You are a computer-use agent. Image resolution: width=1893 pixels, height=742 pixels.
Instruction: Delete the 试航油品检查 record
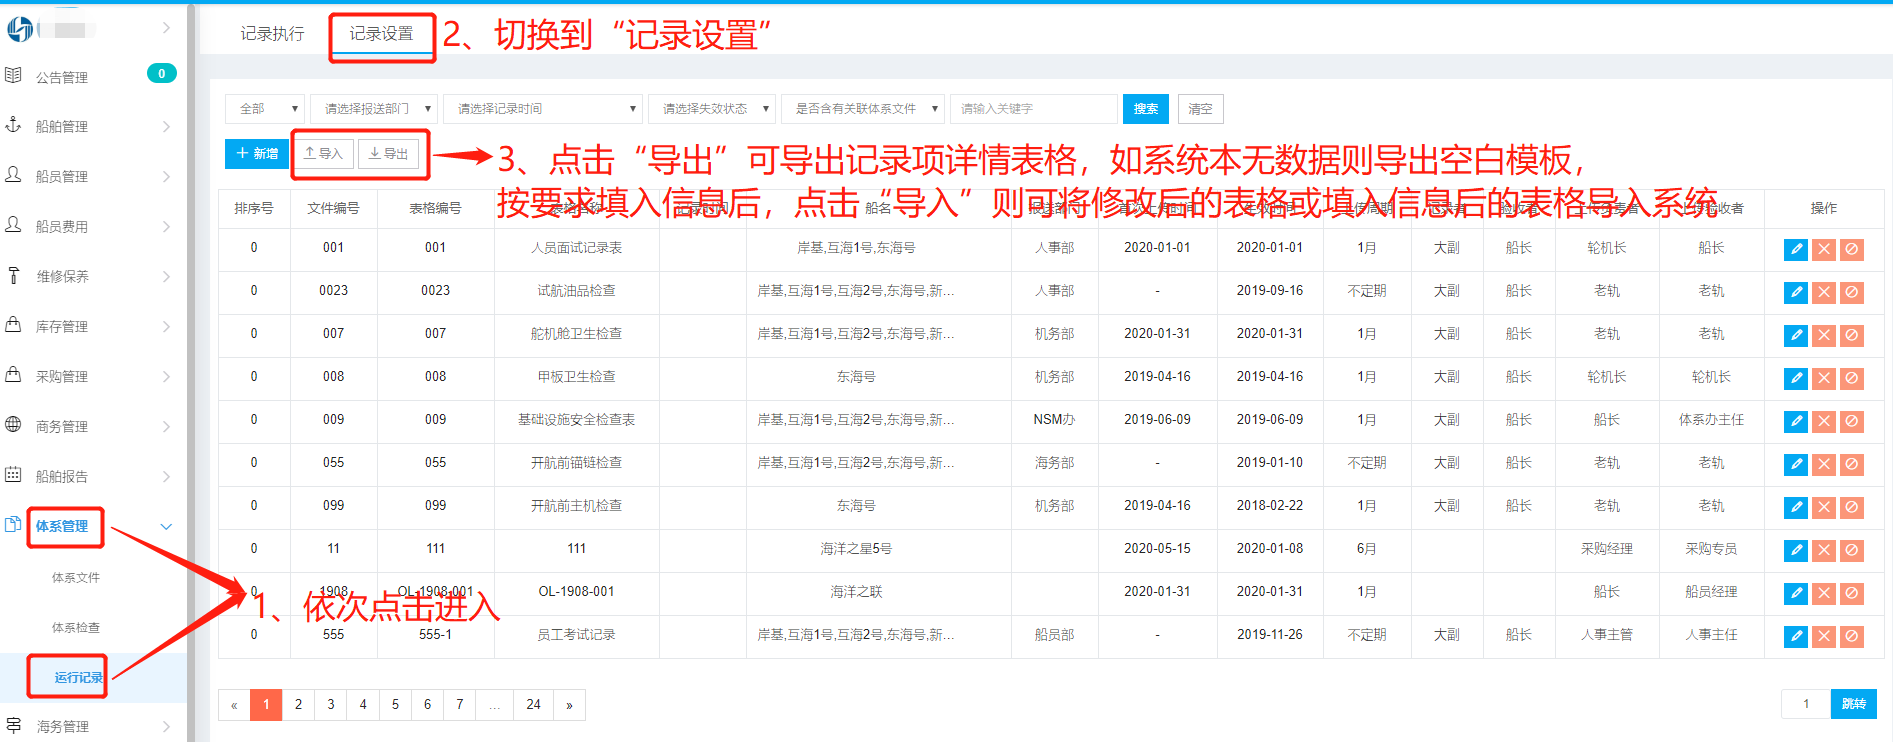[x=1824, y=292]
